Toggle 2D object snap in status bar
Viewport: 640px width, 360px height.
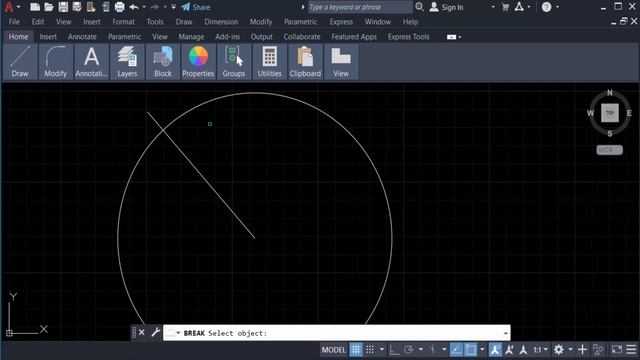click(x=471, y=350)
